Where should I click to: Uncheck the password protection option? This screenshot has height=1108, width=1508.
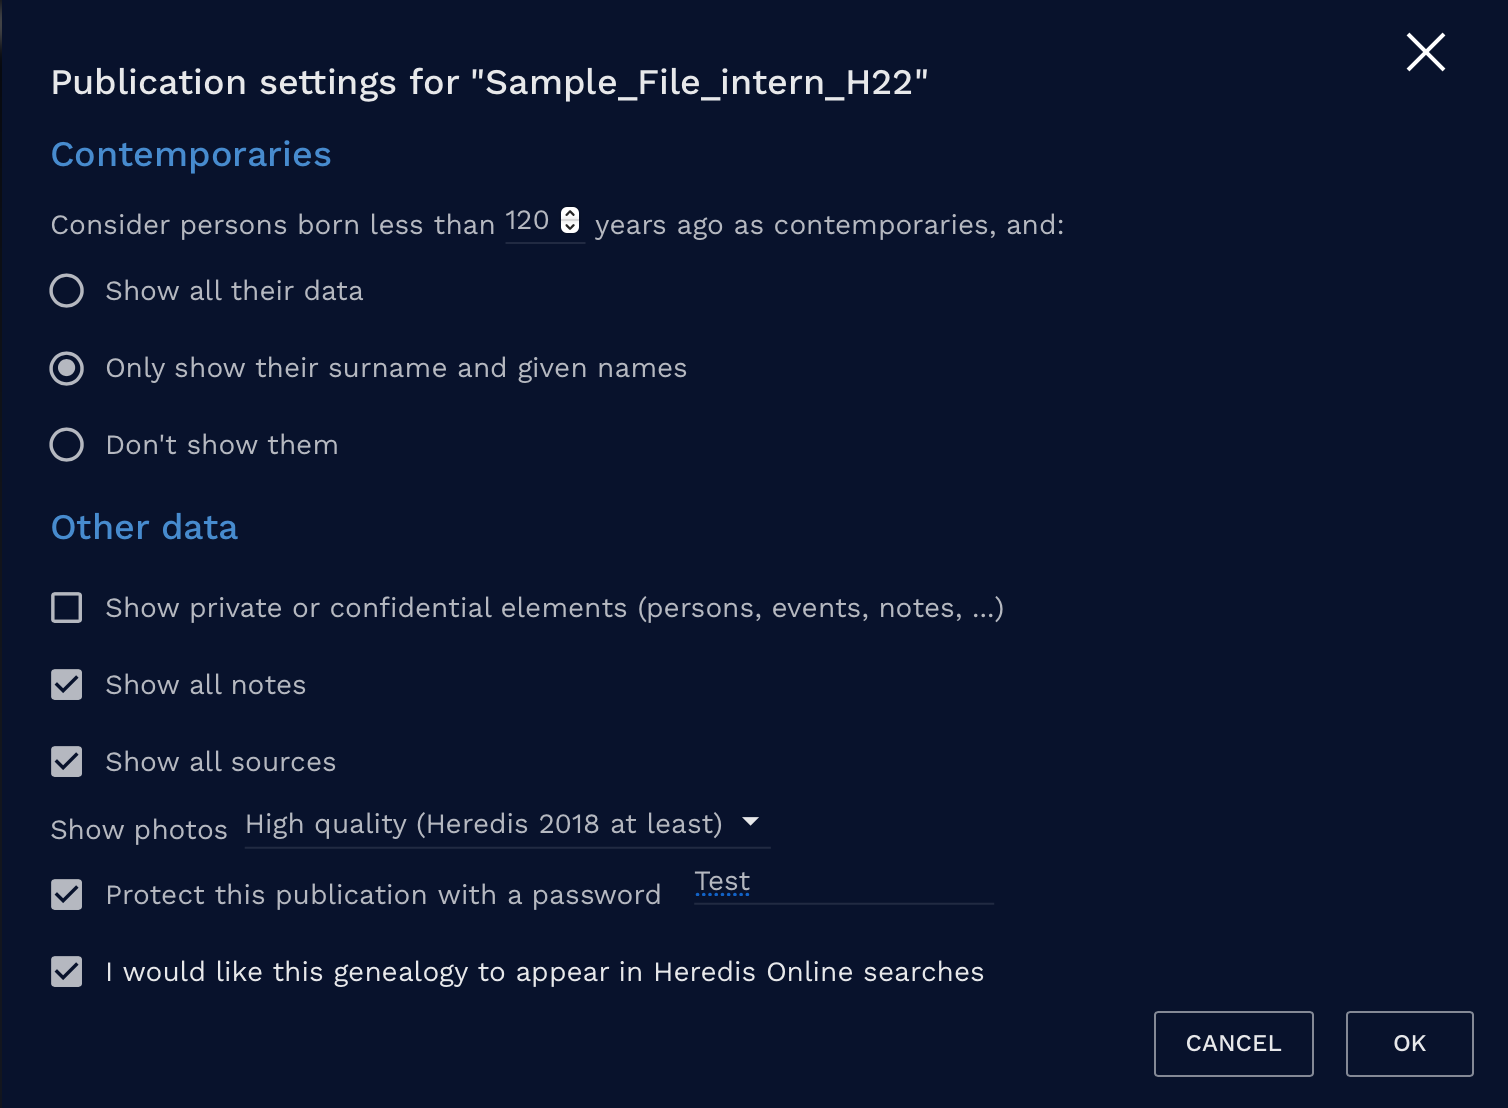[x=66, y=895]
